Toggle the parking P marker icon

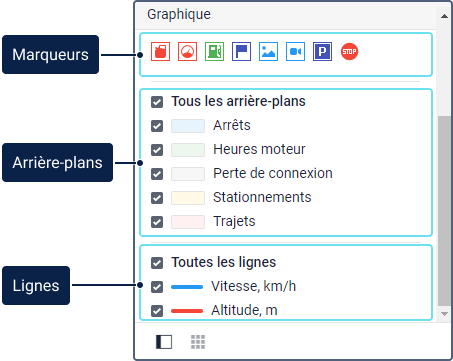(322, 52)
